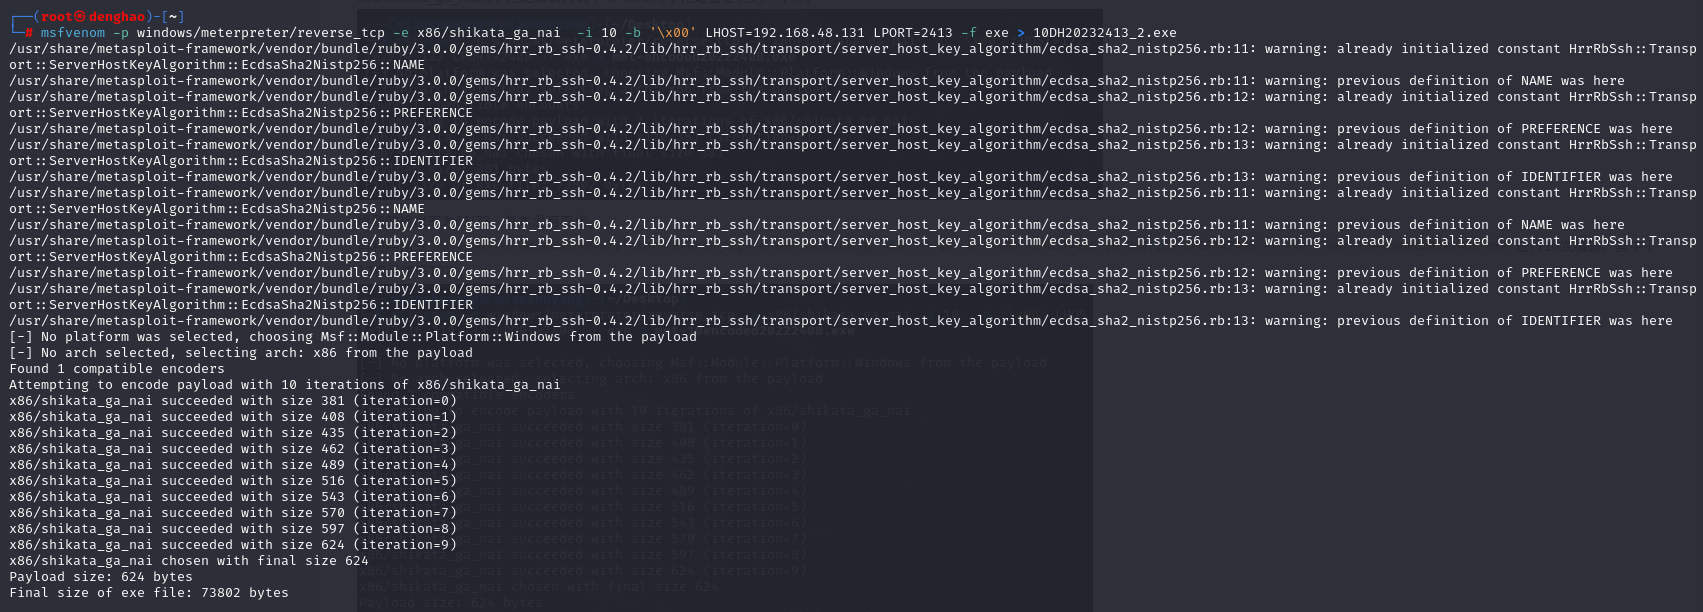Click the msfvenom command word

pyautogui.click(x=73, y=33)
